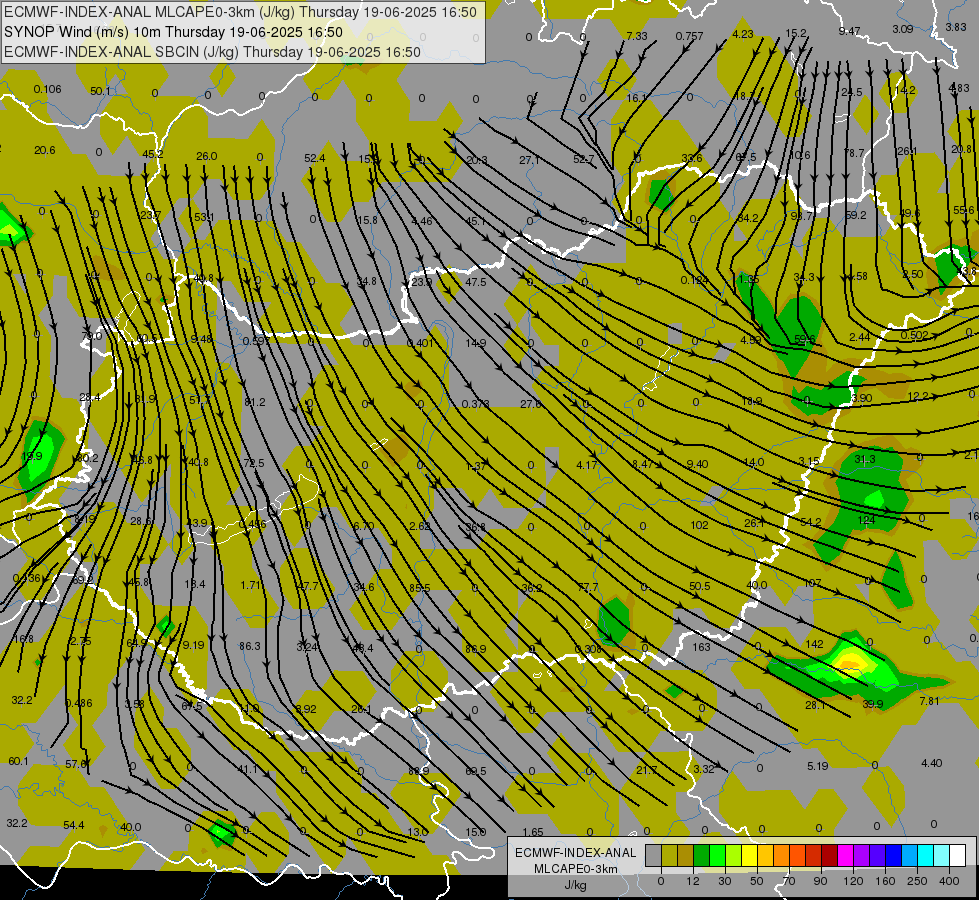This screenshot has width=979, height=900.
Task: Click the map value 12.2
Action: coord(917,396)
